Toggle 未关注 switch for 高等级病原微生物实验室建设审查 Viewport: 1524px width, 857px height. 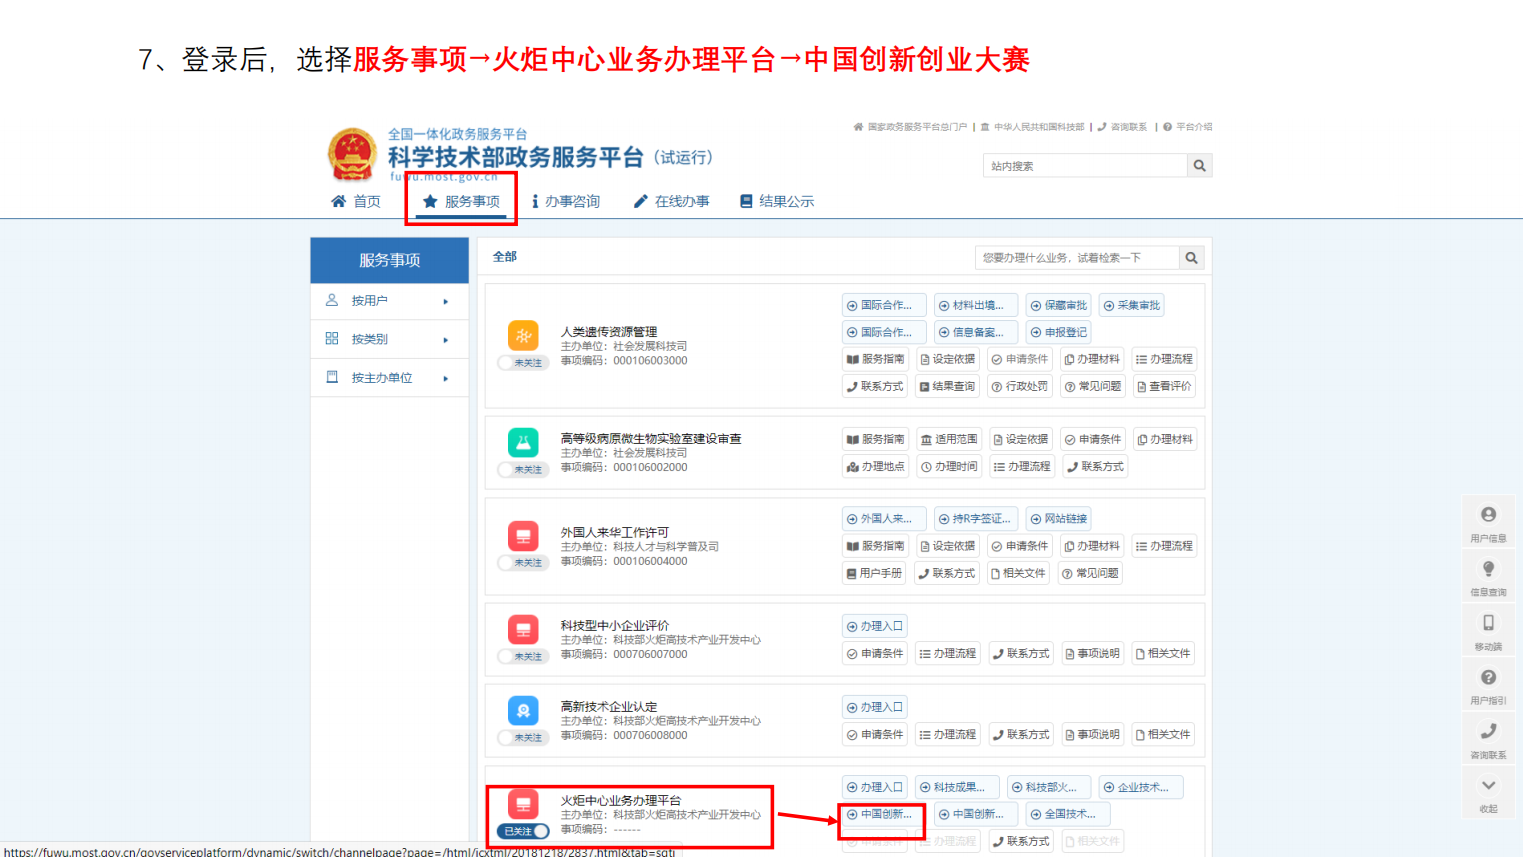tap(523, 469)
